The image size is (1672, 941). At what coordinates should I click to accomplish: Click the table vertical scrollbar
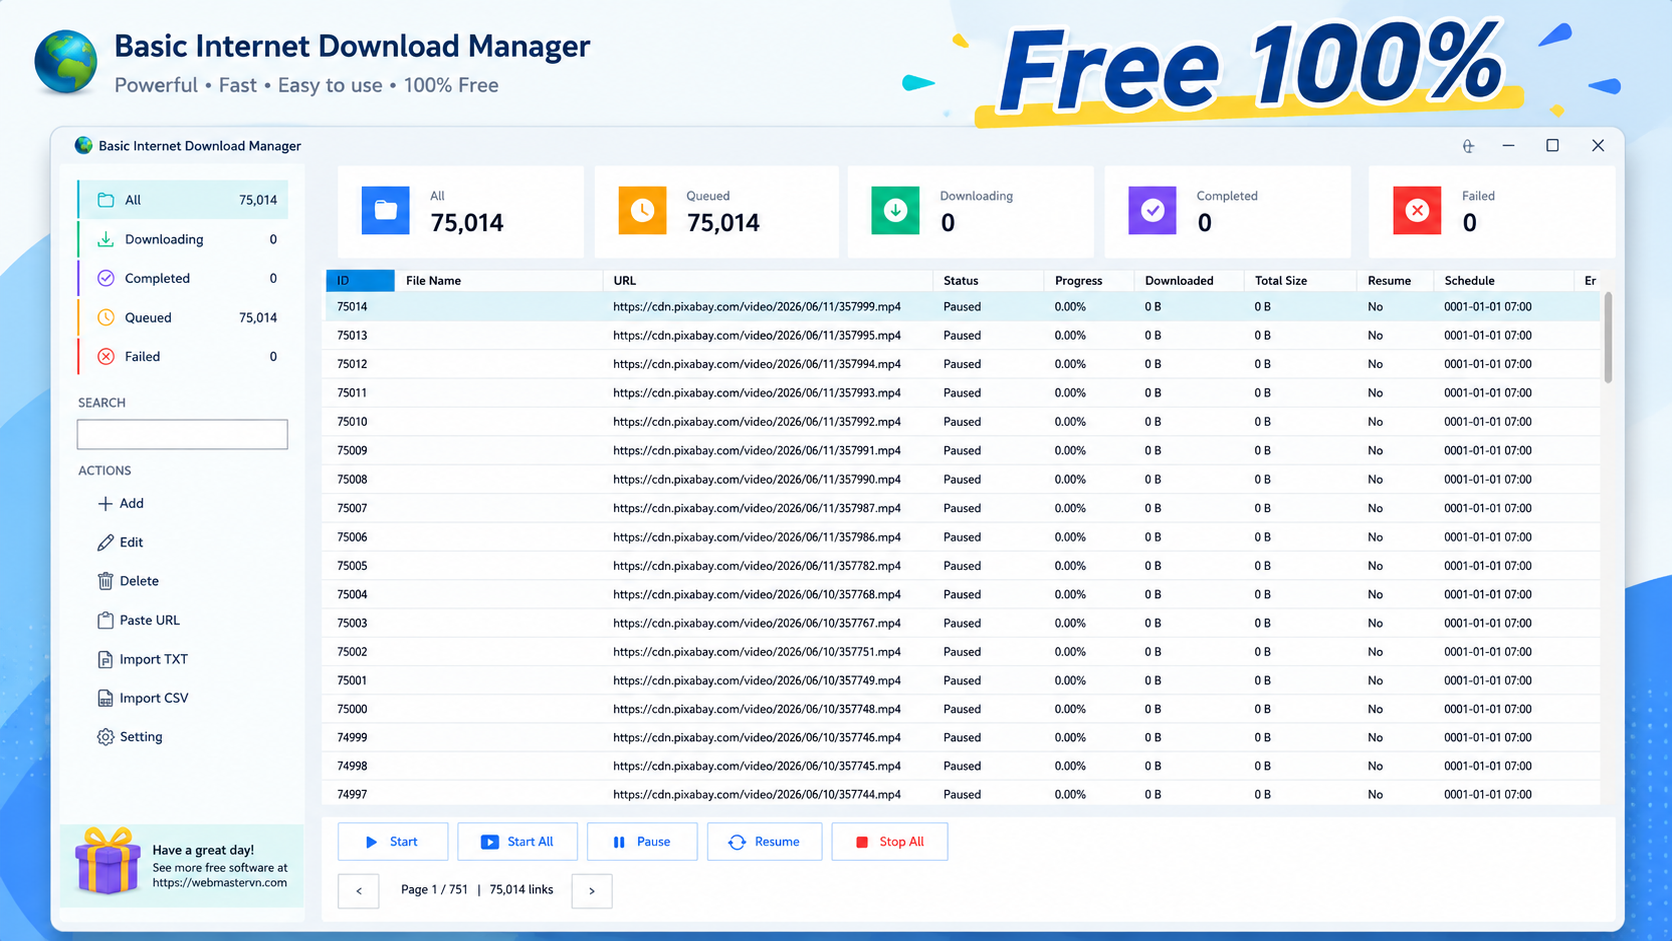point(1608,337)
